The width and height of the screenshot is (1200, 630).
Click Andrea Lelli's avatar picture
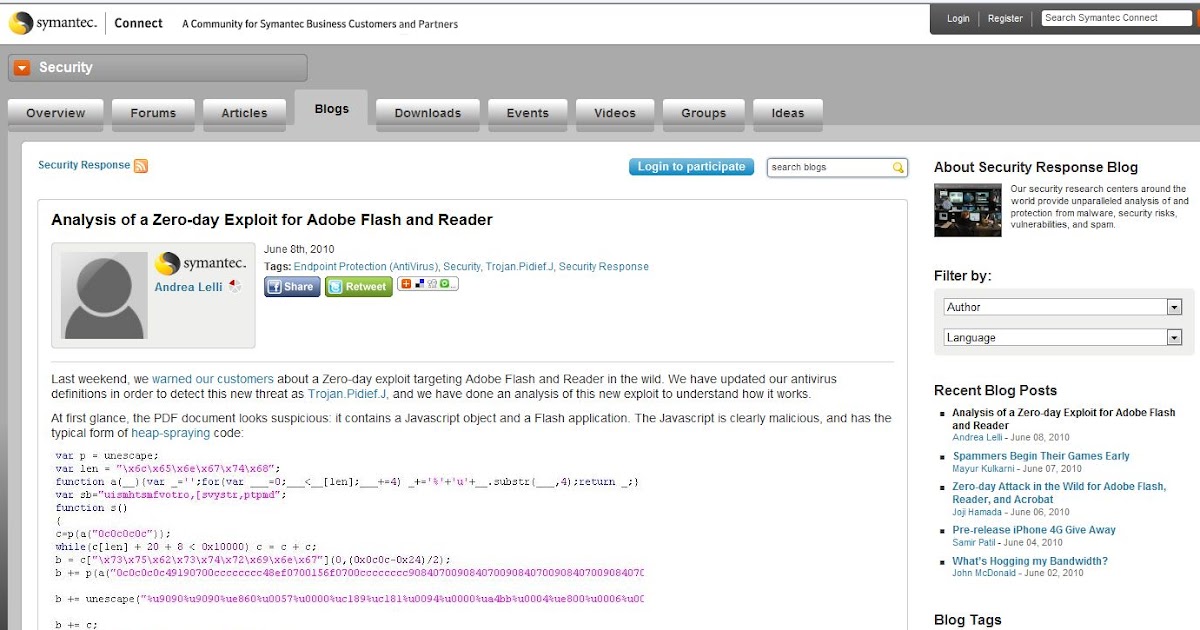point(104,295)
